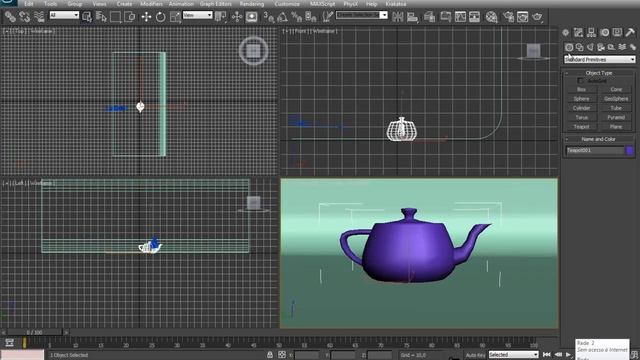The height and width of the screenshot is (360, 640).
Task: Open Select by Name tool
Action: [x=101, y=17]
